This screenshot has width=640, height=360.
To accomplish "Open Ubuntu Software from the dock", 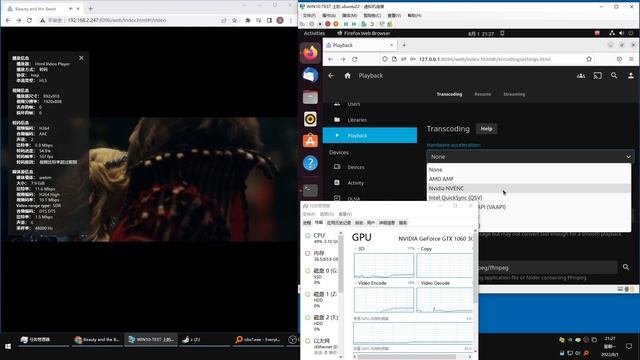I will (x=310, y=141).
